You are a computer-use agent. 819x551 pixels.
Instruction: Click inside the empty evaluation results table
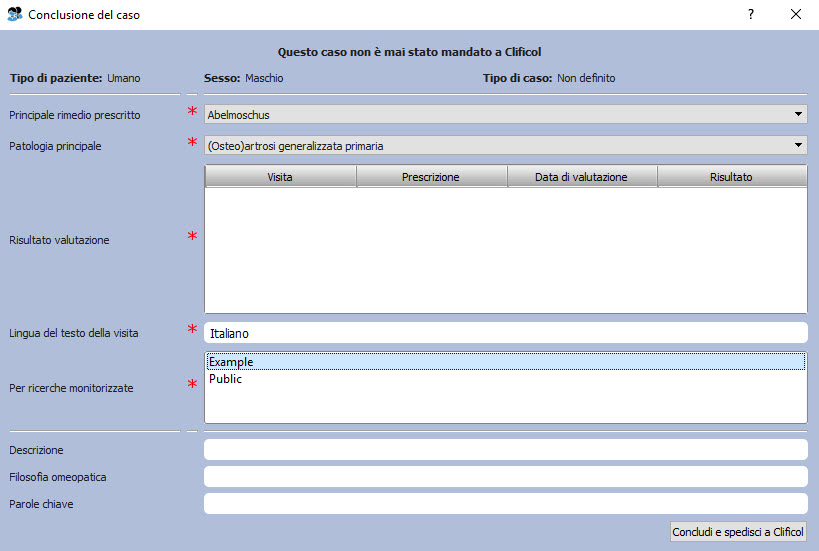pyautogui.click(x=505, y=250)
